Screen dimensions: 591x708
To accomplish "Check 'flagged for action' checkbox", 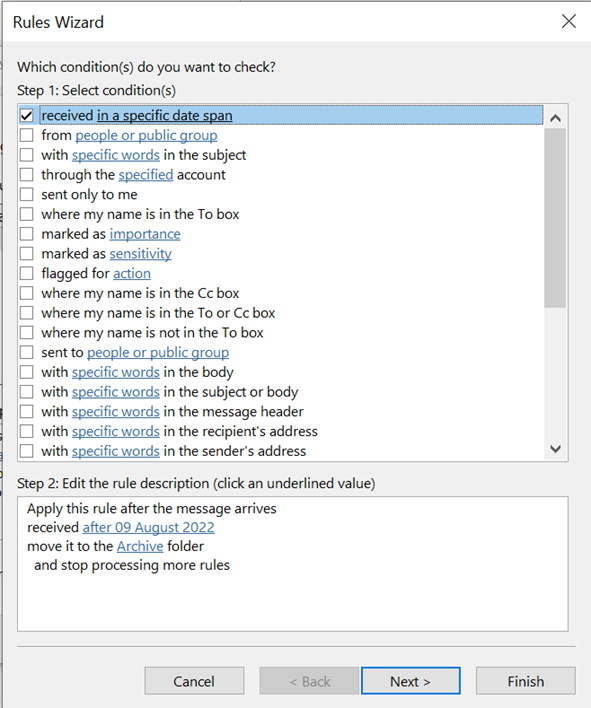I will pyautogui.click(x=27, y=273).
